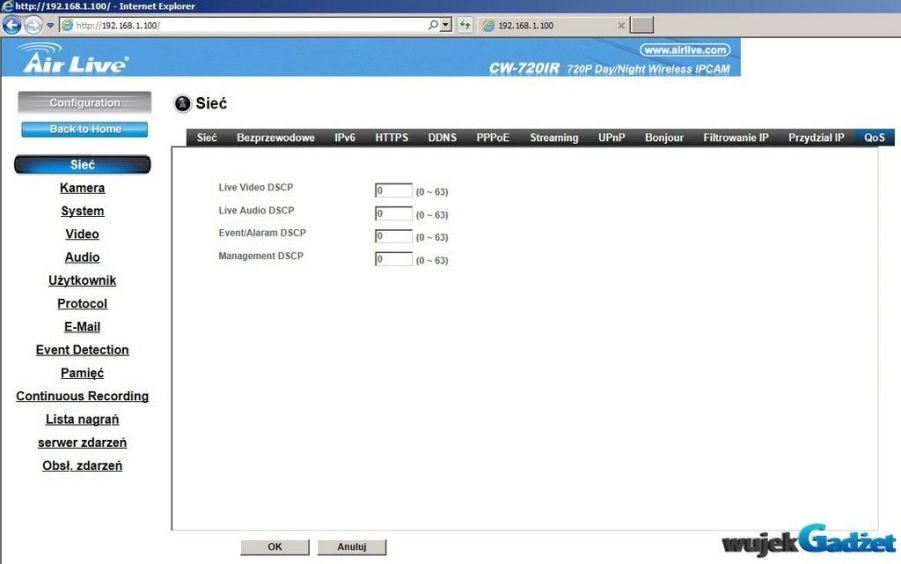901x564 pixels.
Task: Open Event Detection in sidebar
Action: (82, 350)
